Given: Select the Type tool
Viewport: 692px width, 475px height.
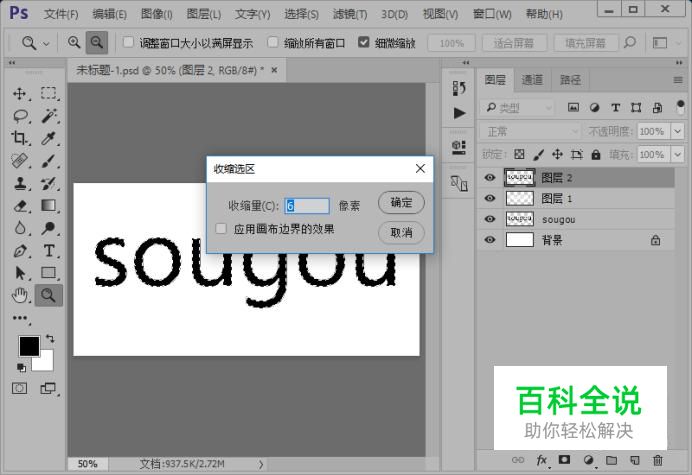Looking at the screenshot, I should coord(49,251).
